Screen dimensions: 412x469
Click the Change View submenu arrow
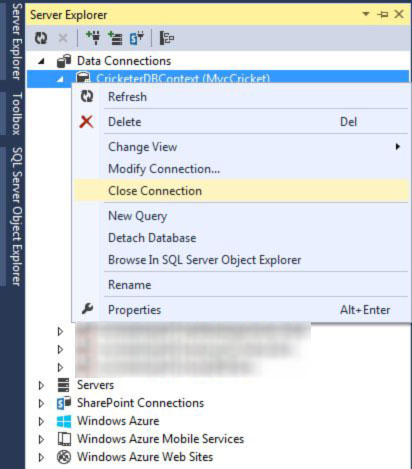click(x=397, y=147)
